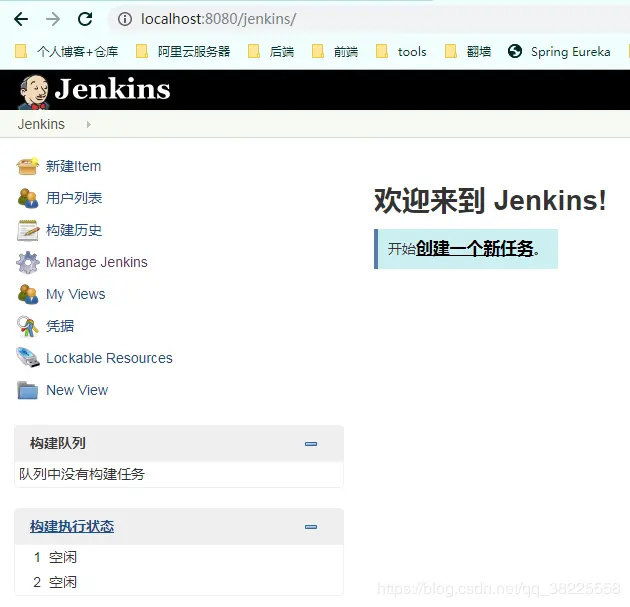This screenshot has height=607, width=630.
Task: Click the 创建一个新任务 link
Action: click(475, 249)
